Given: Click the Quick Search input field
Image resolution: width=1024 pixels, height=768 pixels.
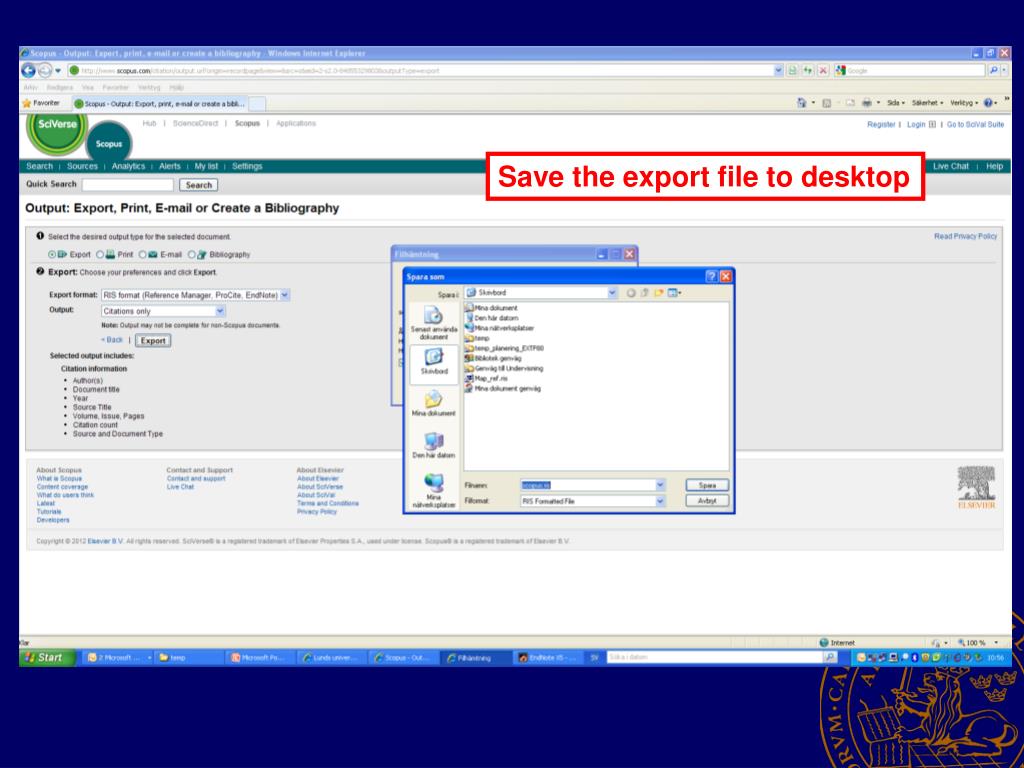Looking at the screenshot, I should coord(127,185).
